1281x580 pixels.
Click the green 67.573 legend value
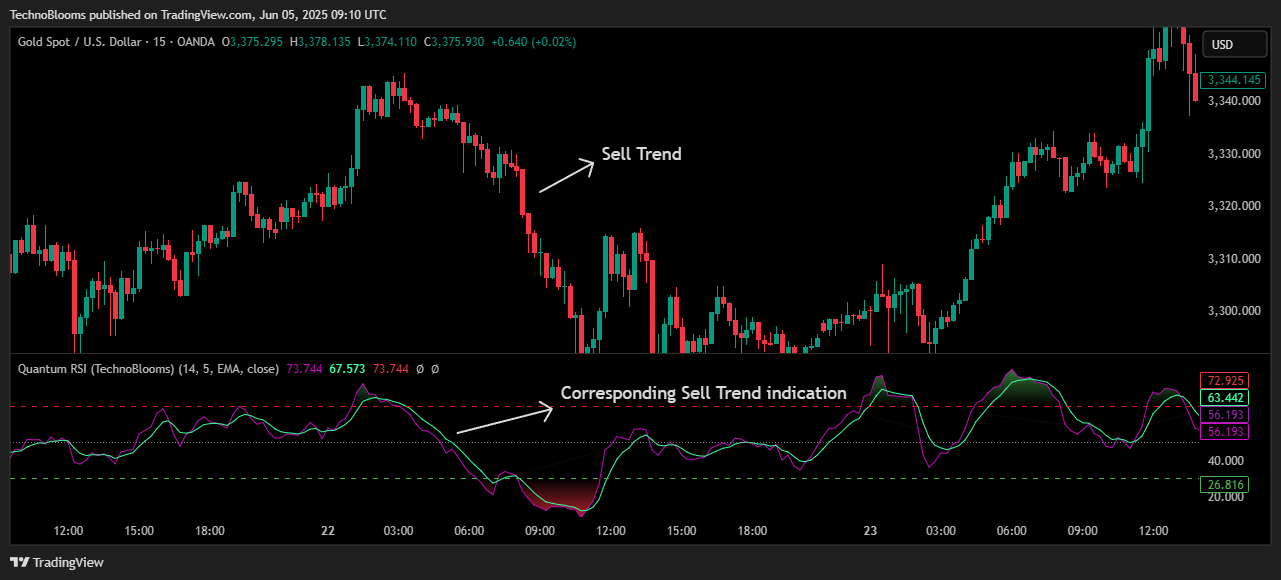(x=347, y=369)
